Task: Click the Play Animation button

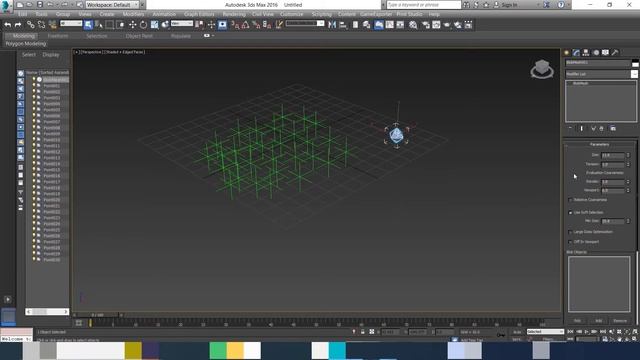Action: pyautogui.click(x=587, y=332)
